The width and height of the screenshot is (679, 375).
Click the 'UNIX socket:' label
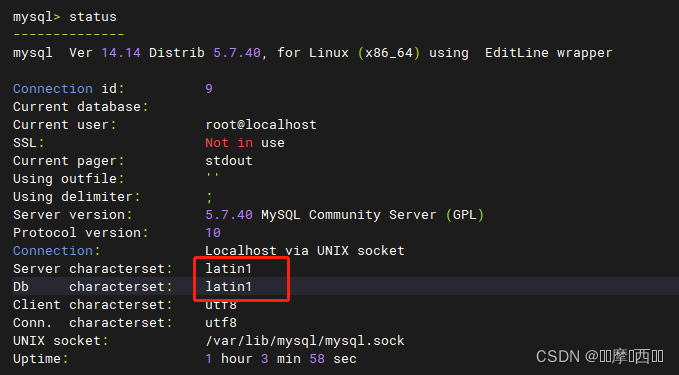click(61, 341)
